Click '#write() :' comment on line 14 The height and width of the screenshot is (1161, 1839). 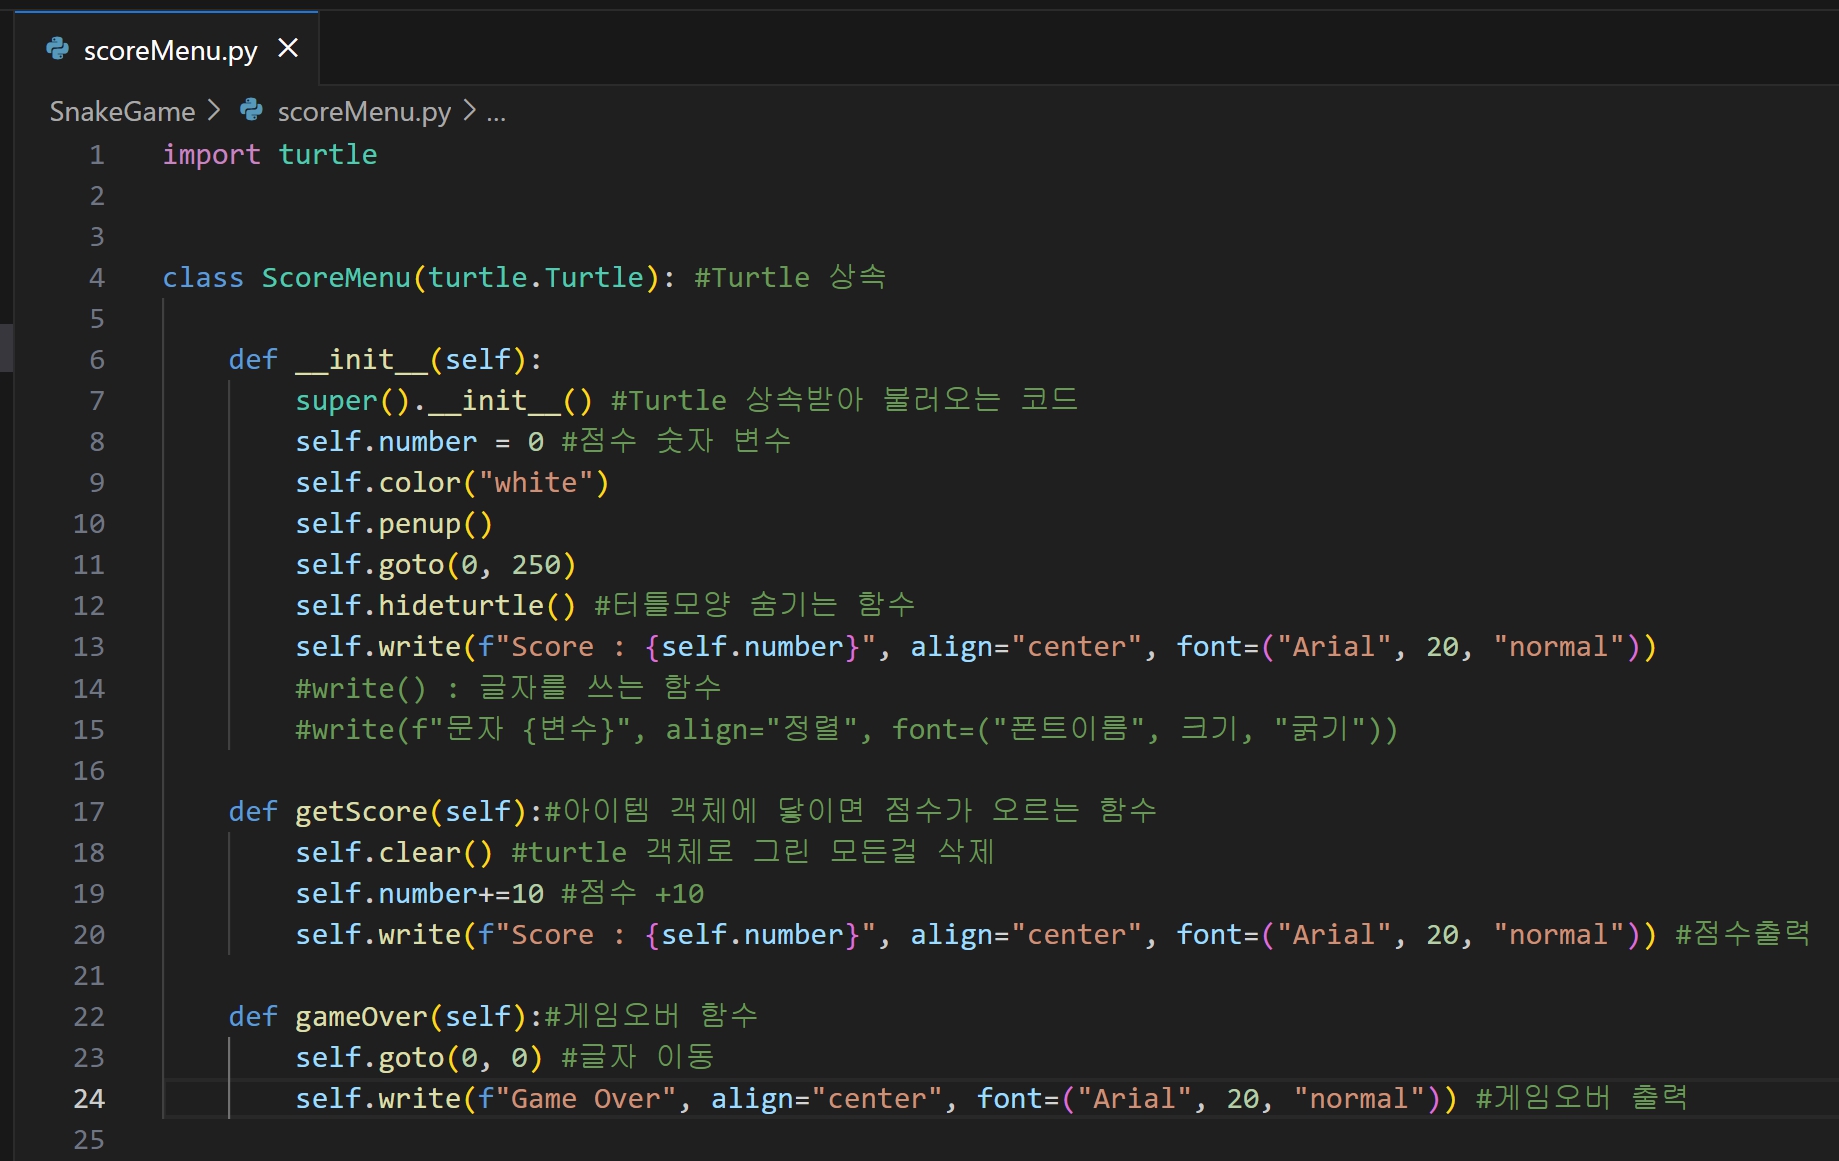click(377, 689)
